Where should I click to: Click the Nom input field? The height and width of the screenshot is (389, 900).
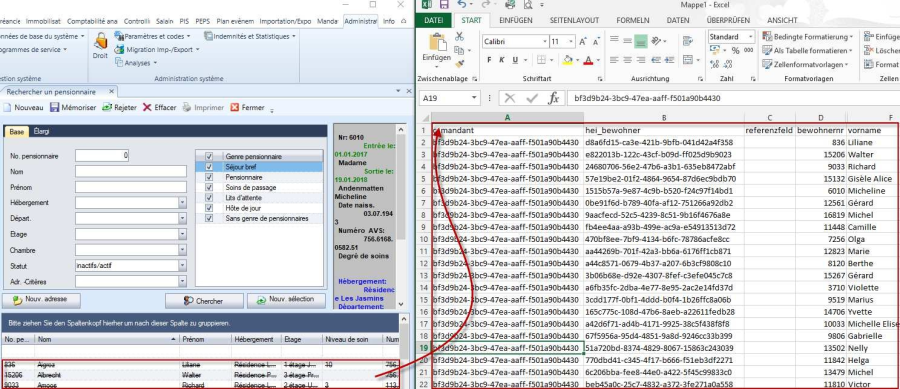[x=131, y=172]
